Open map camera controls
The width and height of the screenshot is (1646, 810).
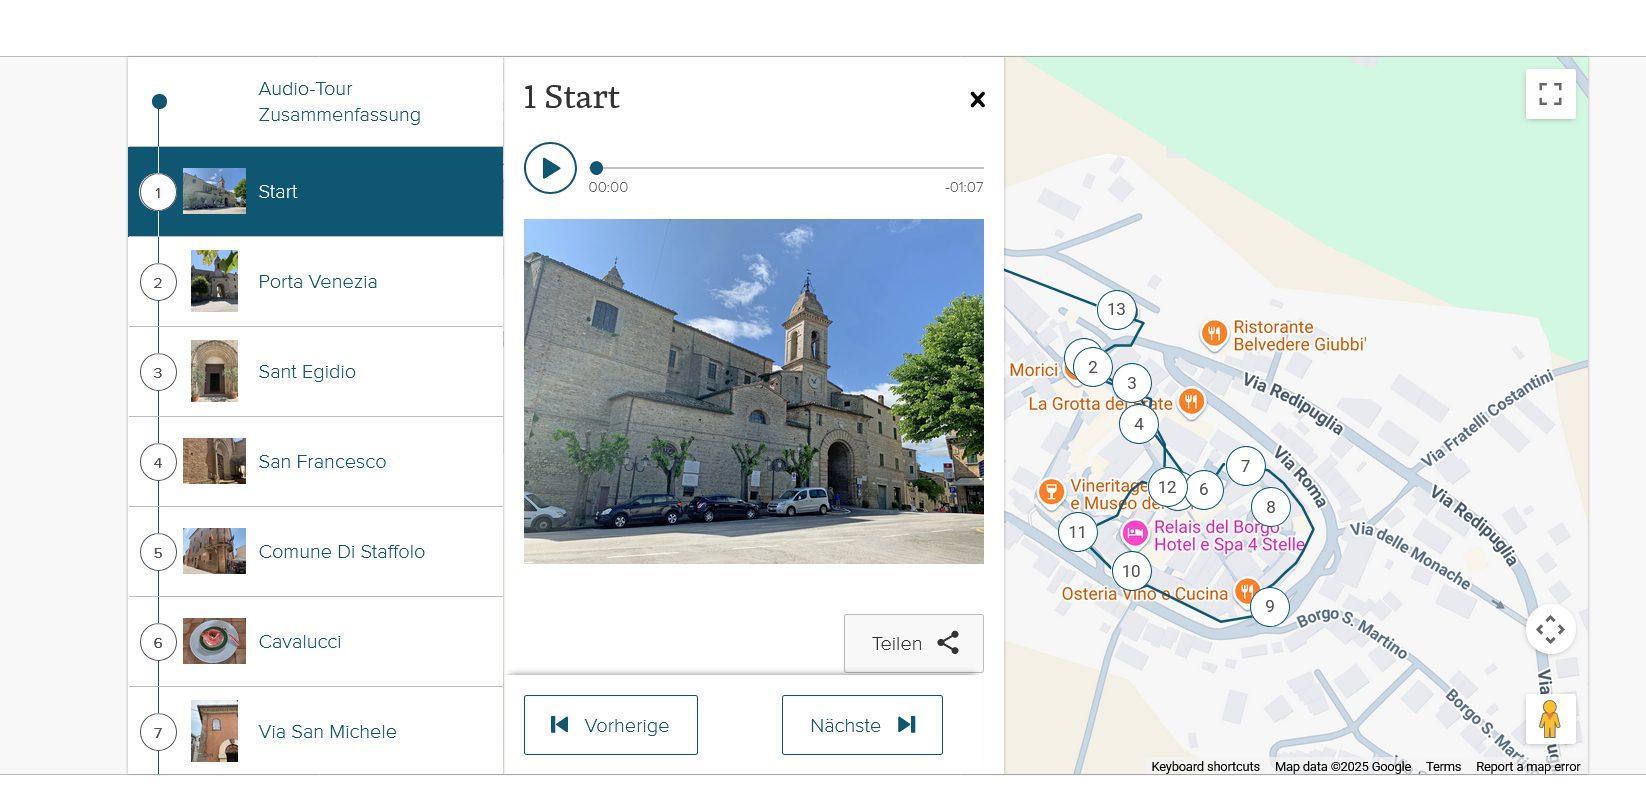pos(1550,630)
